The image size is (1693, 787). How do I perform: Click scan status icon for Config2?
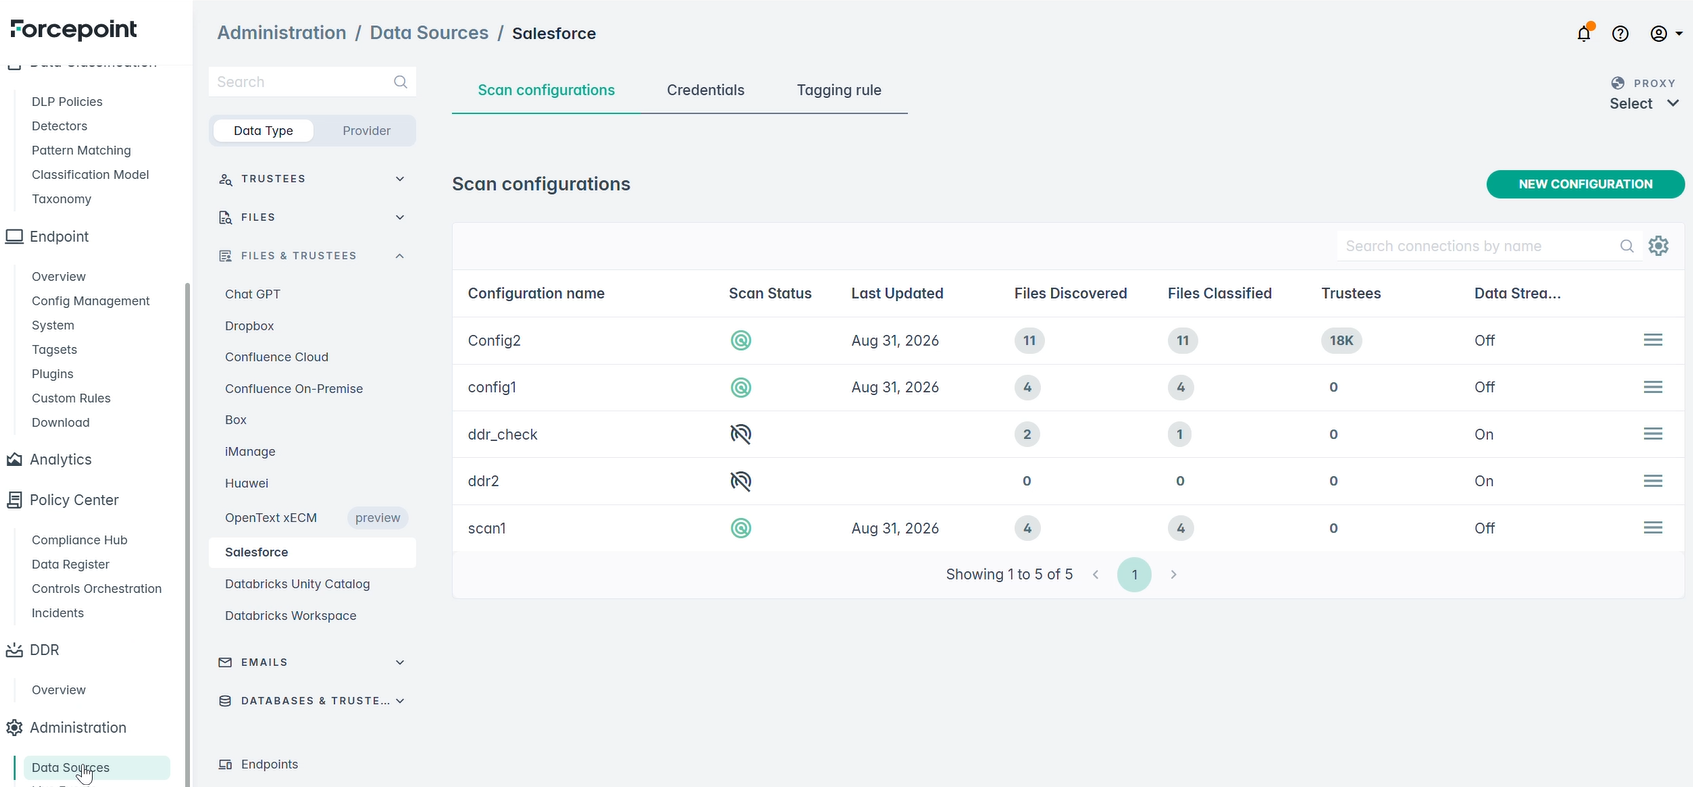pos(741,341)
